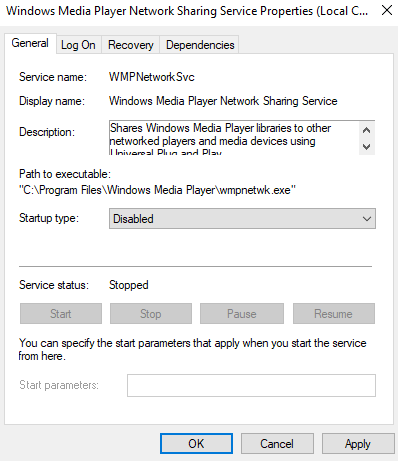Close the properties dialog window
Screen dimensions: 398x461
387,10
